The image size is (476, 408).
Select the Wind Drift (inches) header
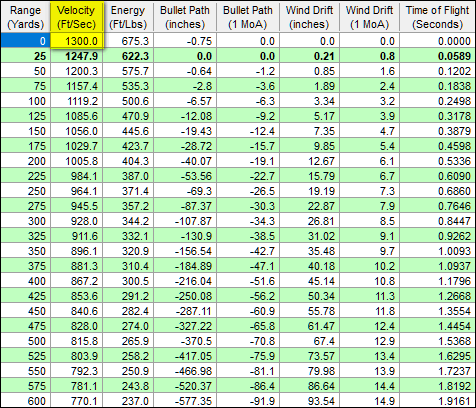[x=309, y=17]
